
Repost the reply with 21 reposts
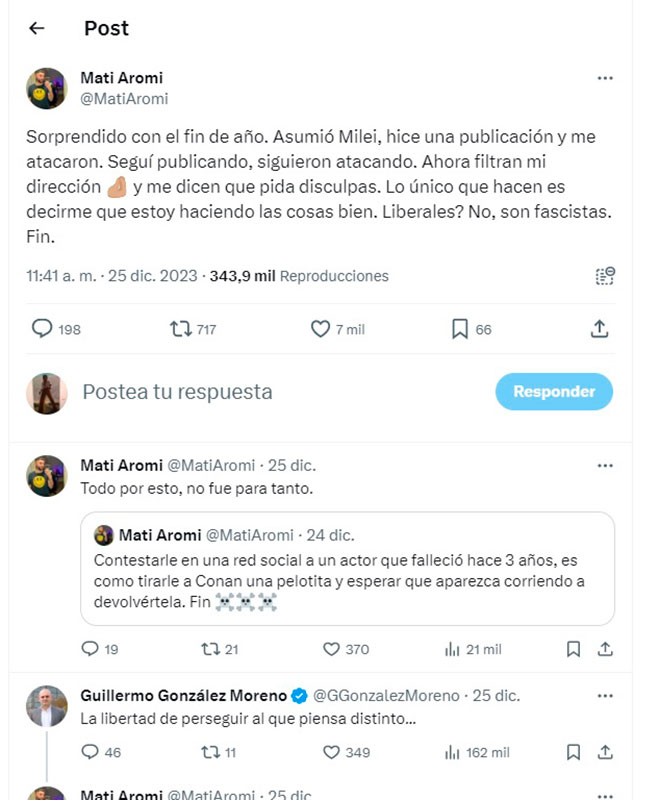click(x=209, y=649)
